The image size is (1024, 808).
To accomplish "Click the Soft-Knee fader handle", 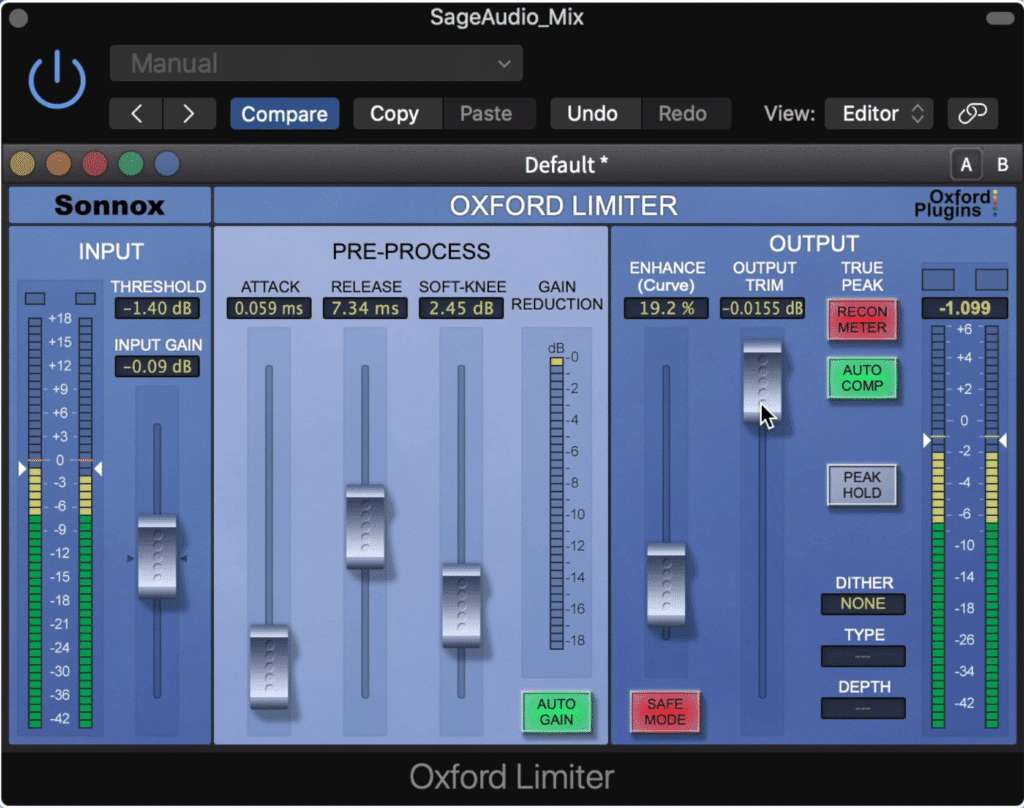I will pos(461,606).
